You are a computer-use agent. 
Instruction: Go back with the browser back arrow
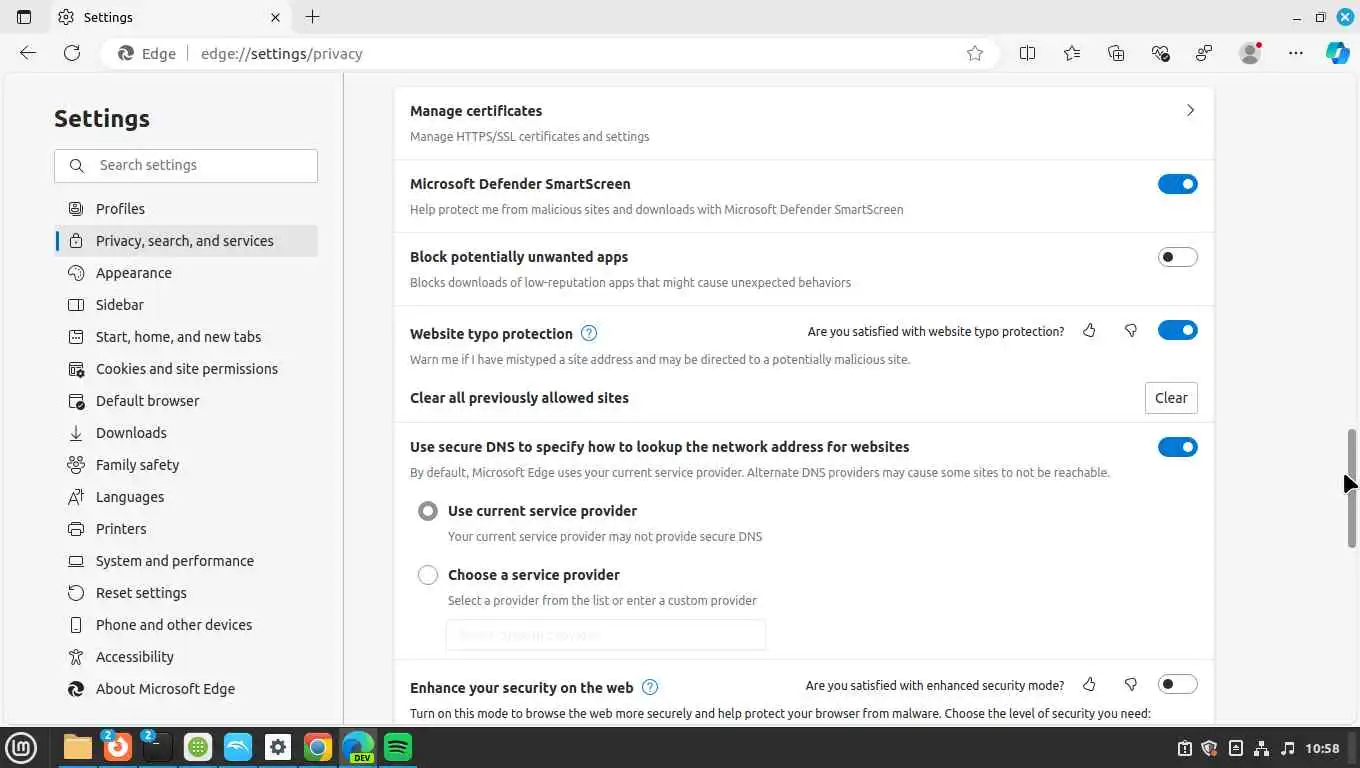tap(28, 53)
